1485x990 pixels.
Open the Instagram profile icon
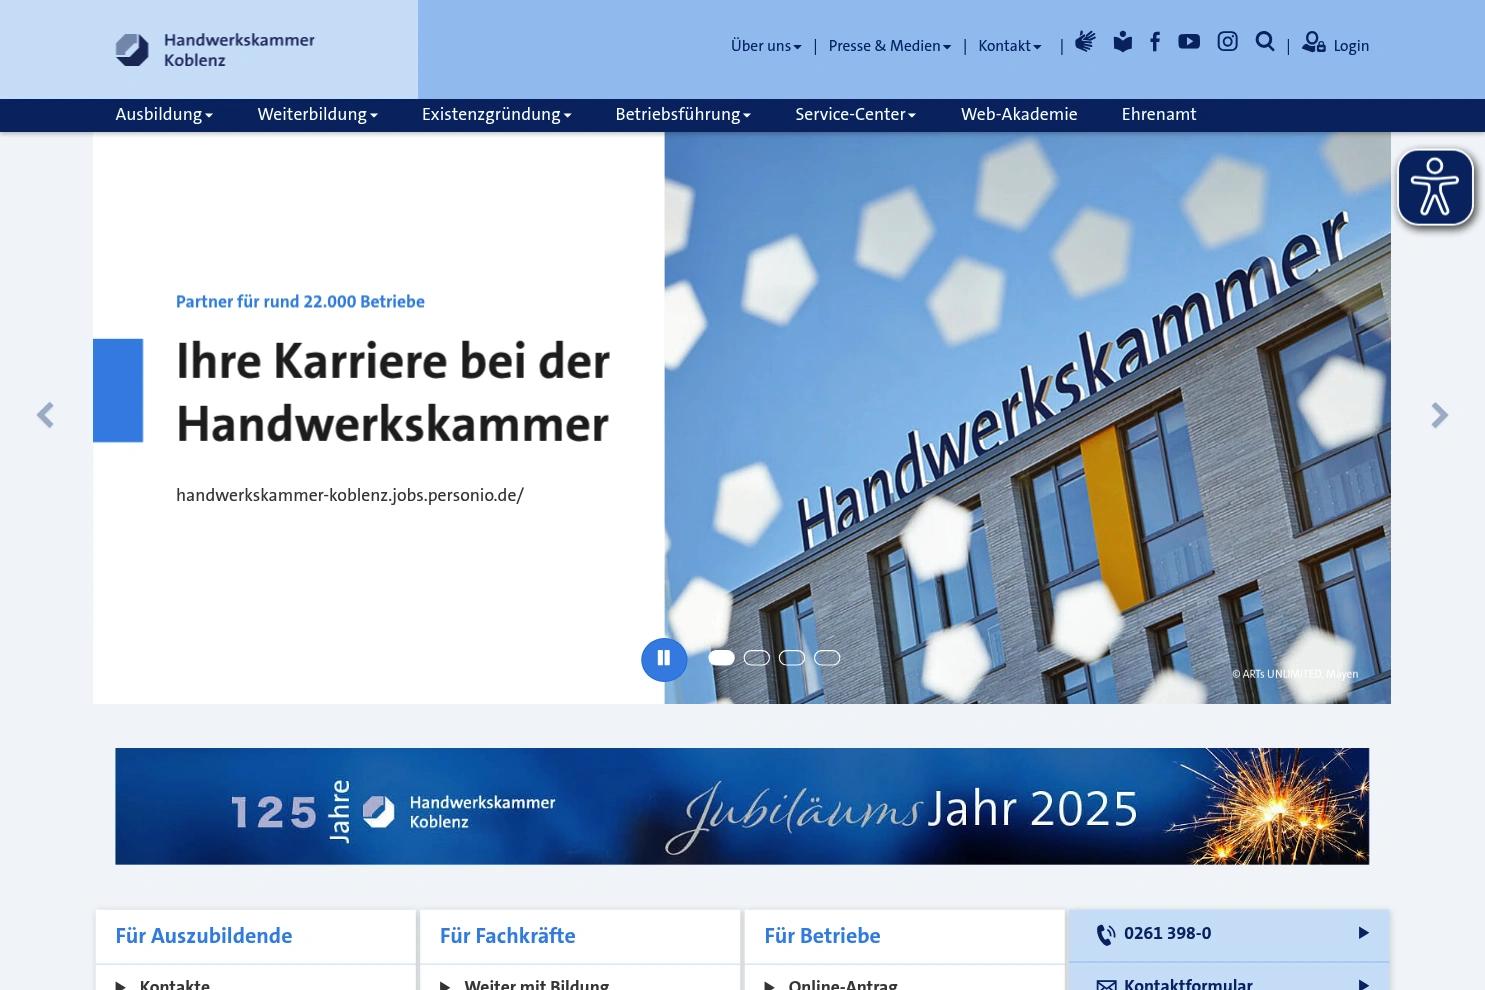(1227, 41)
